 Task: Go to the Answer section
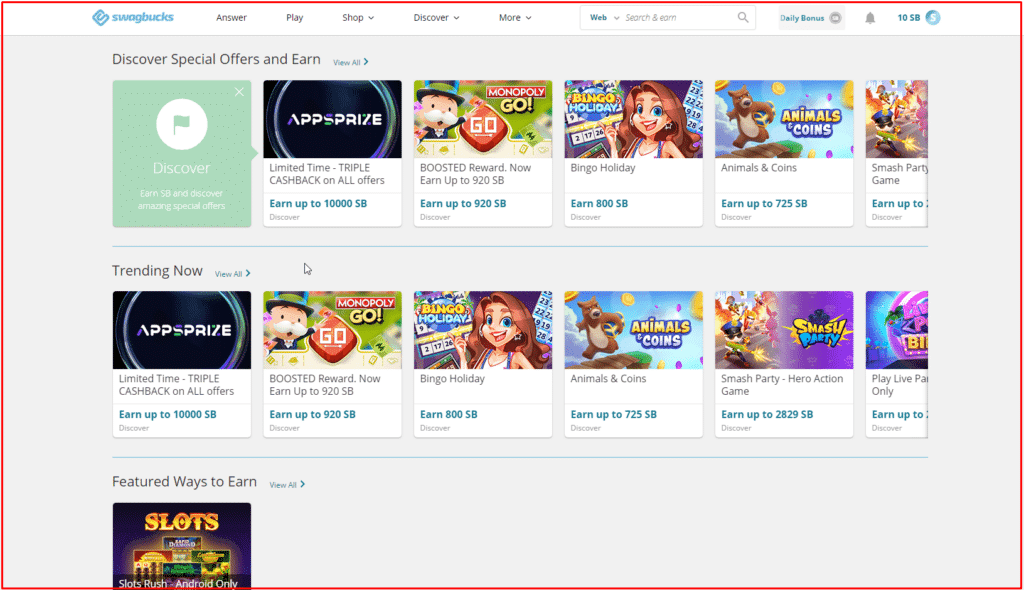pos(231,17)
